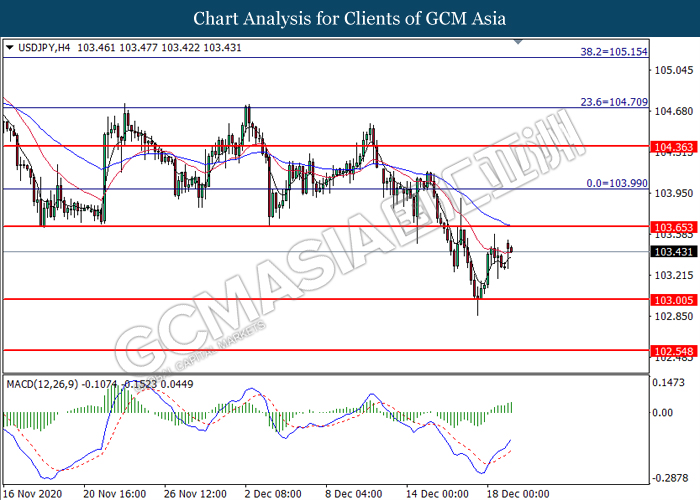
Task: Click the 103.653 red price level tag
Action: click(x=674, y=227)
